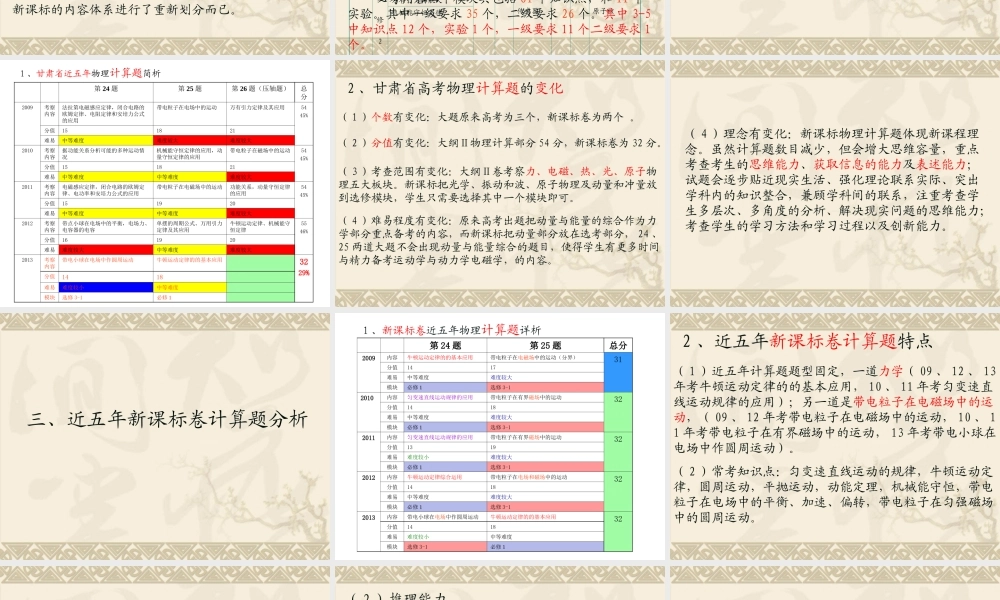The height and width of the screenshot is (600, 1000).
Task: Click 选修3-1 in the Gansu table 2013 row
Action: (x=72, y=298)
